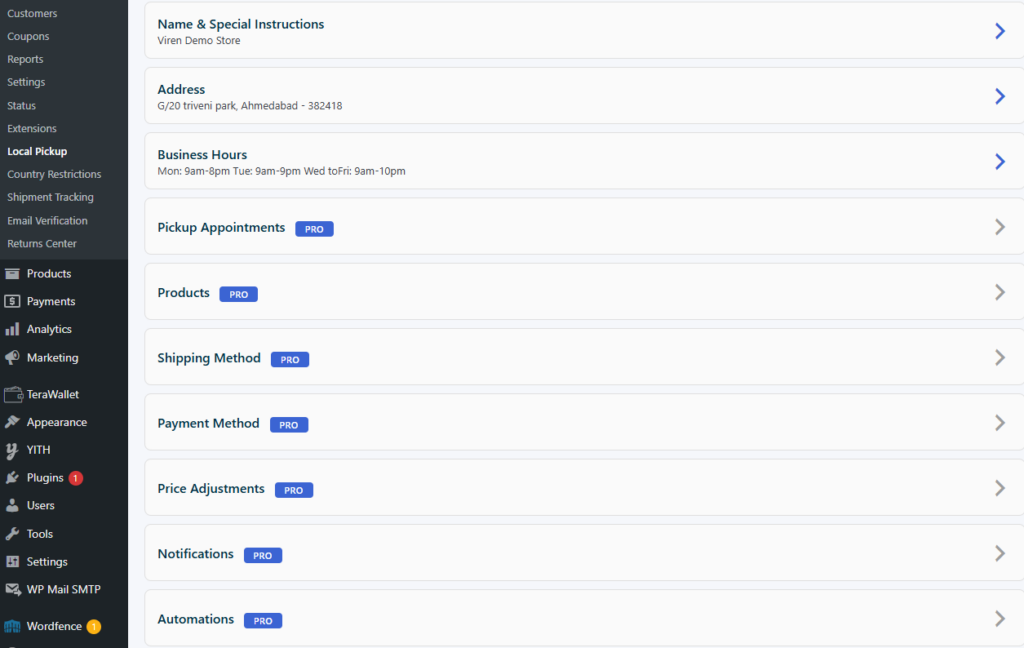Screen dimensions: 1024x648
Task: Click the Returns Center link
Action: (x=42, y=243)
